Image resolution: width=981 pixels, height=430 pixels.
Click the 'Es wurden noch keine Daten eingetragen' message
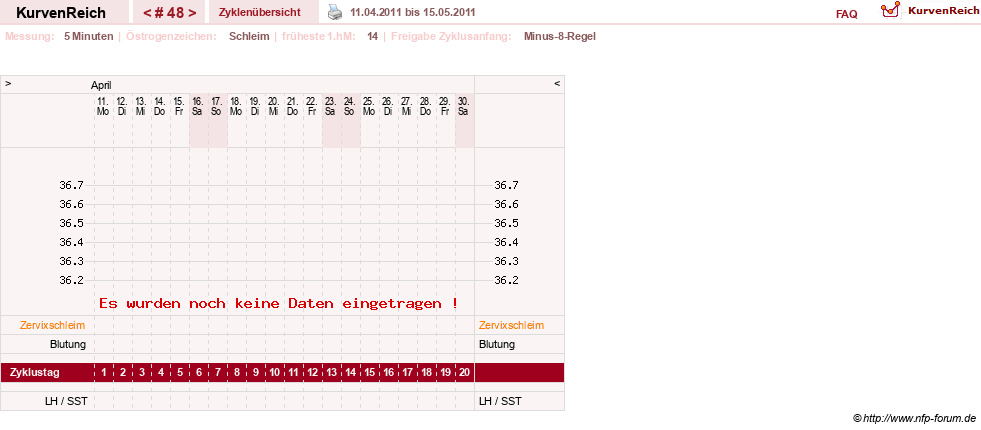coord(278,304)
